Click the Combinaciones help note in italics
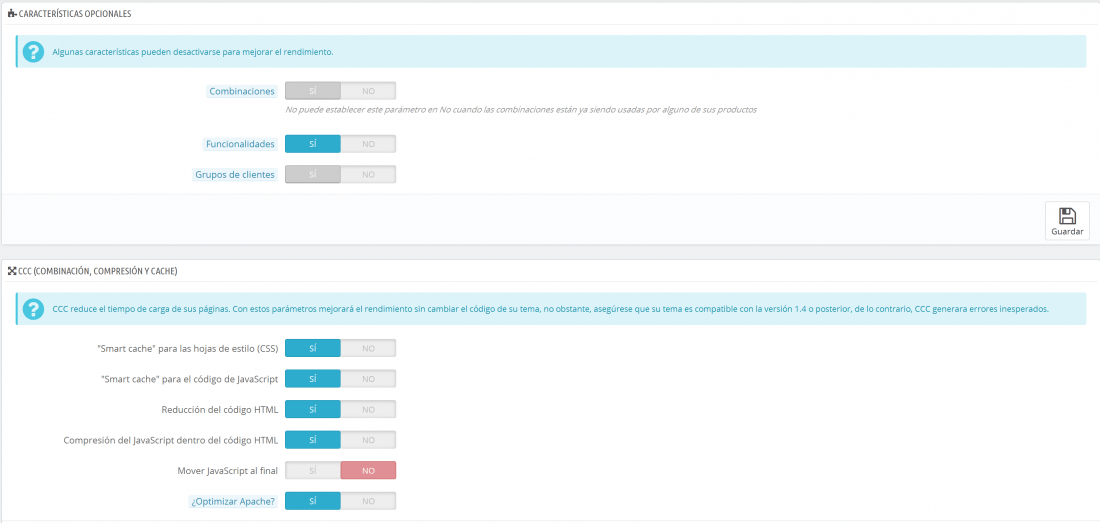This screenshot has height=523, width=1100. click(521, 110)
